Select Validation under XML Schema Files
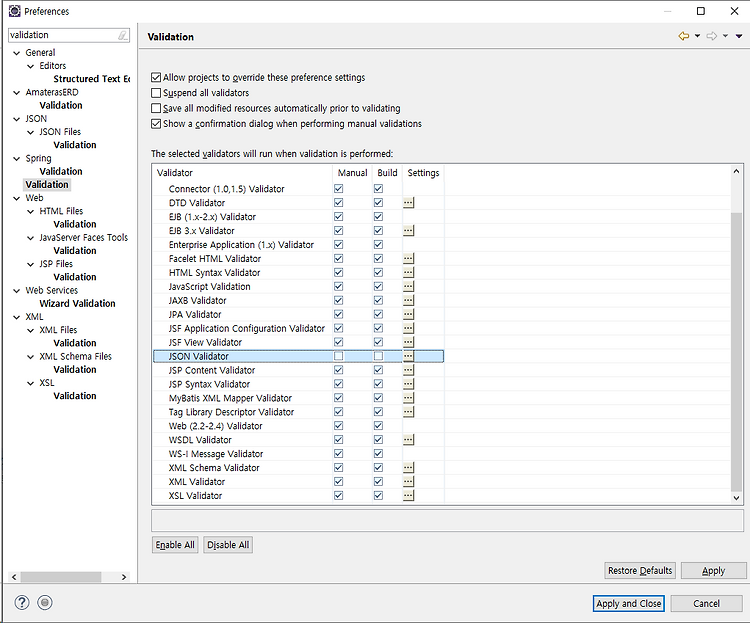The image size is (750, 623). (x=75, y=369)
